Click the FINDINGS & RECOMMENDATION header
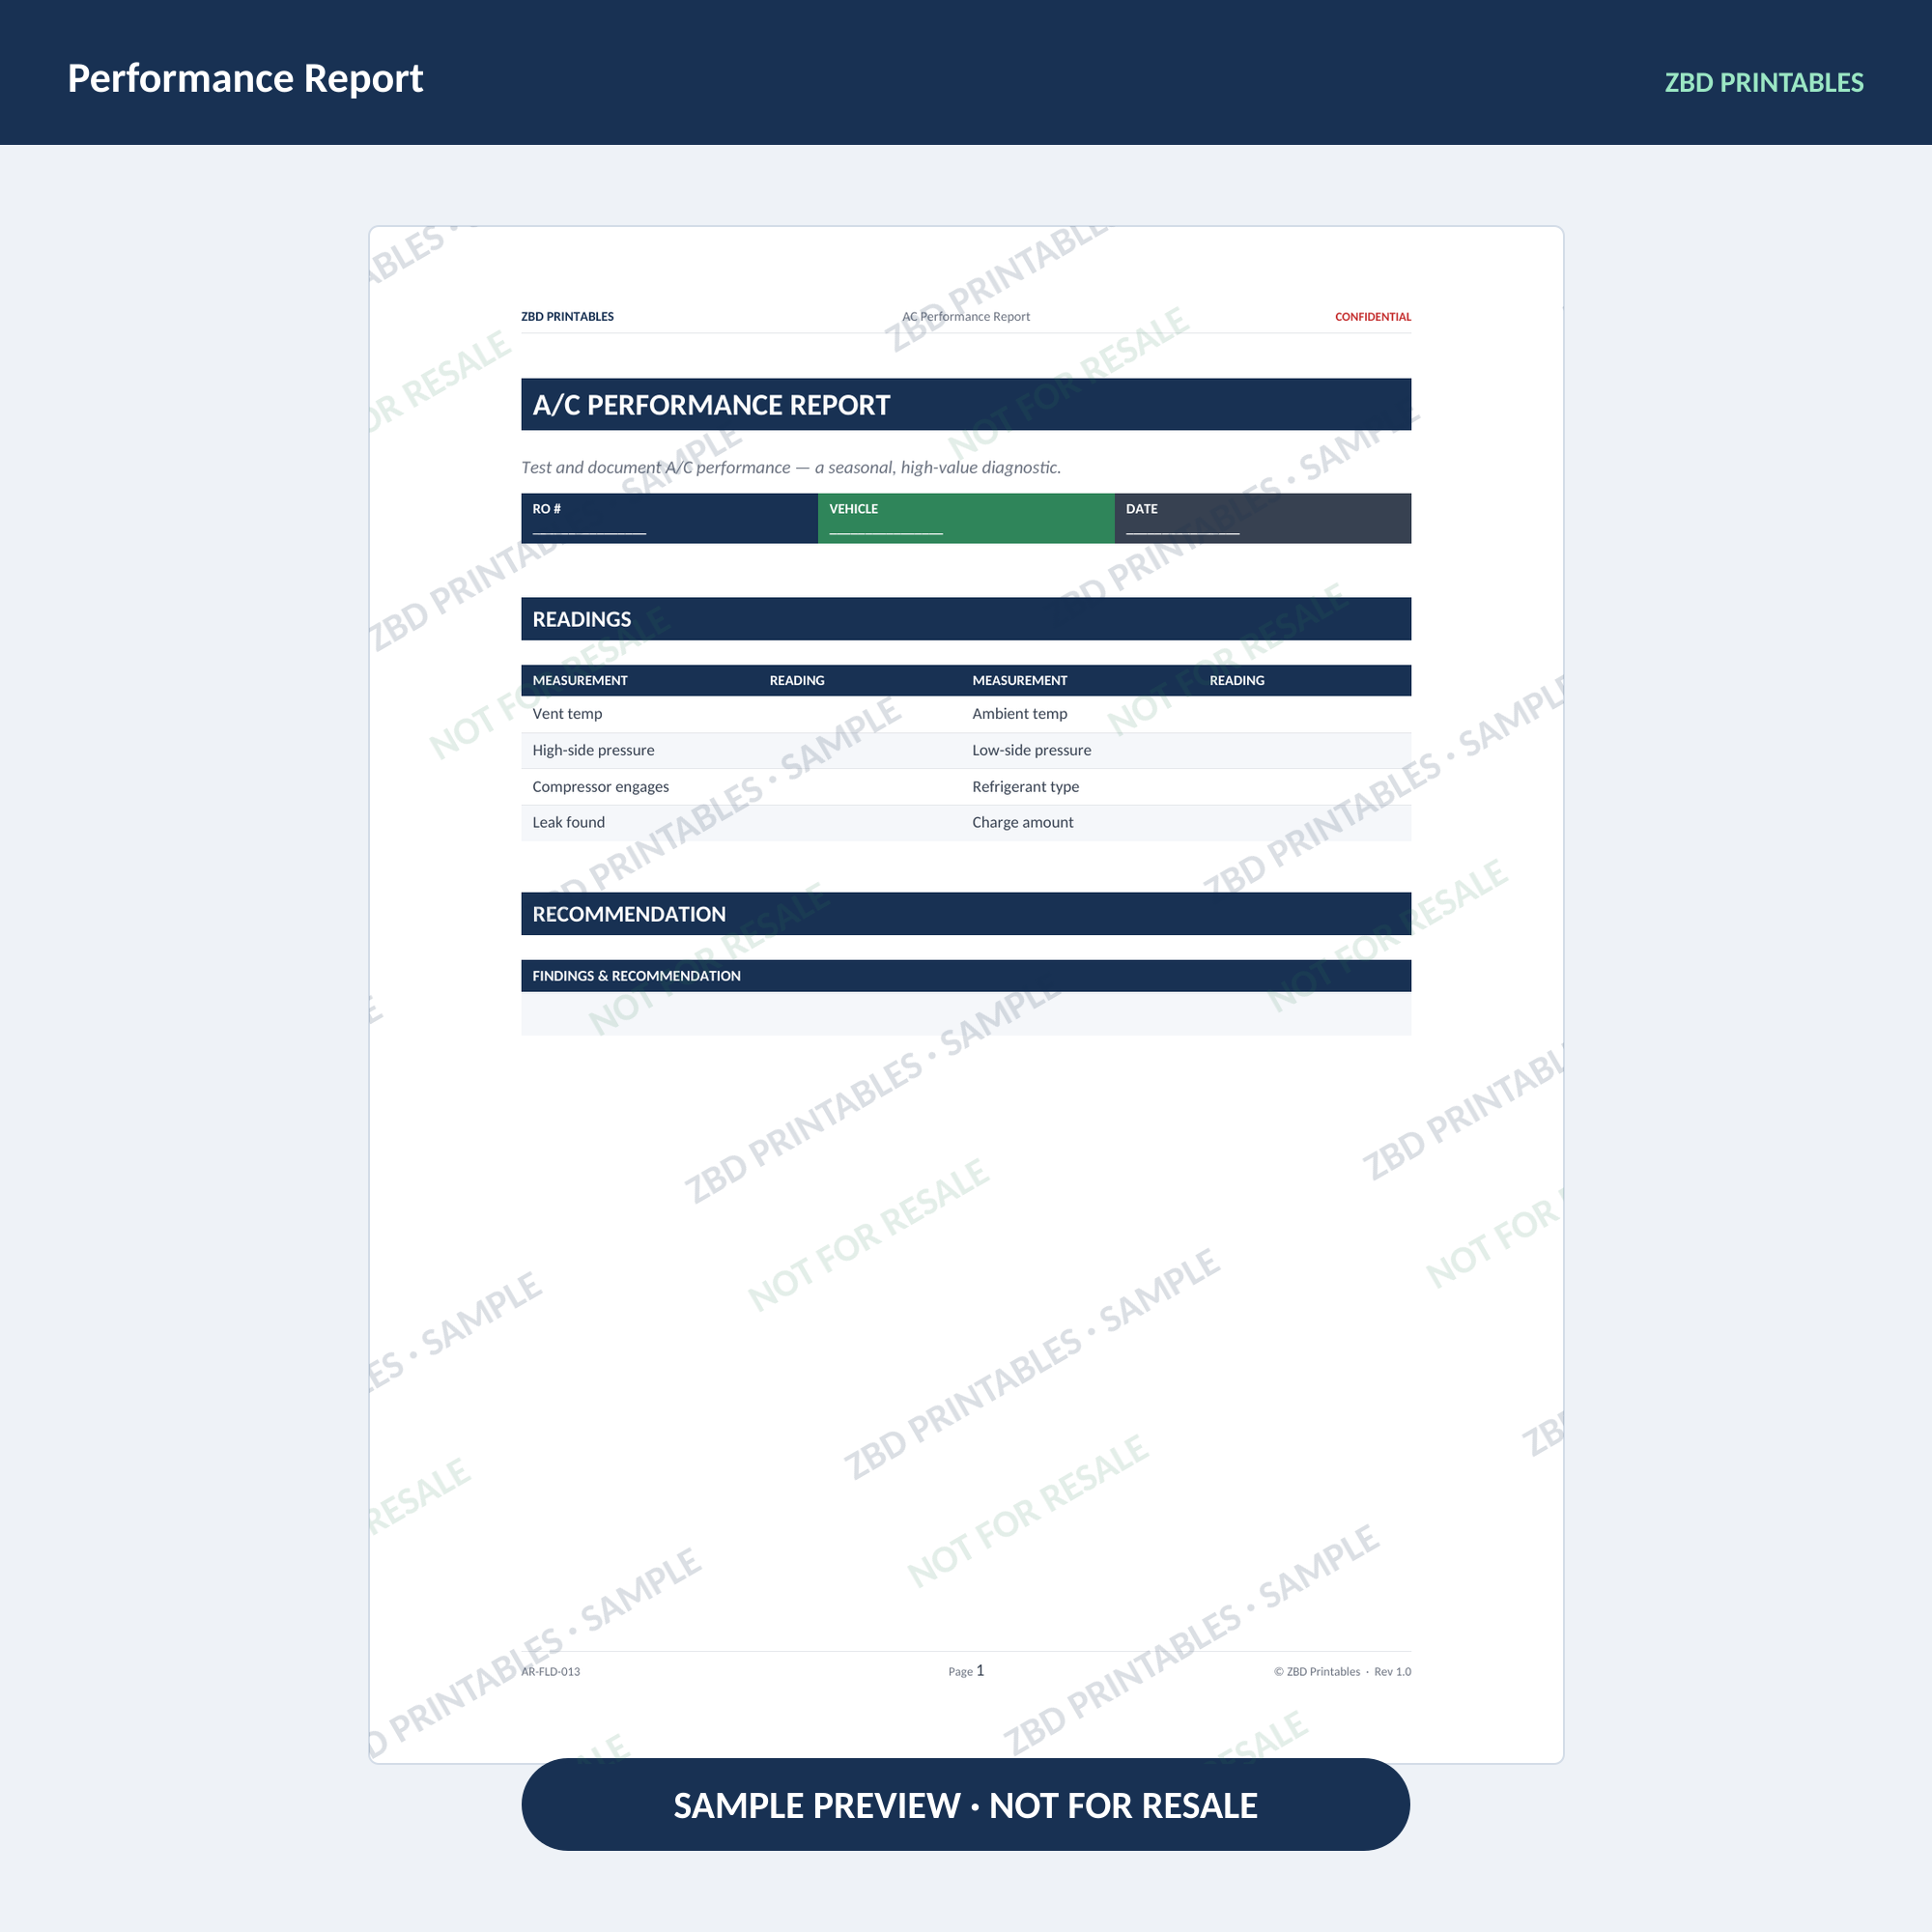Viewport: 1932px width, 1932px height. pyautogui.click(x=966, y=975)
